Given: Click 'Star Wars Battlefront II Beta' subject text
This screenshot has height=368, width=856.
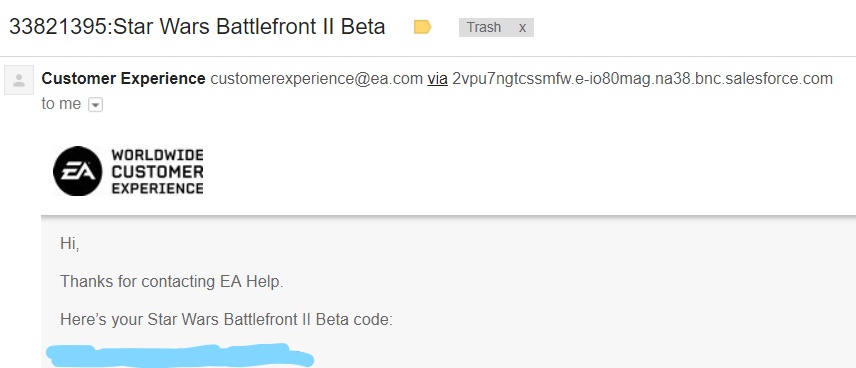Looking at the screenshot, I should [248, 26].
